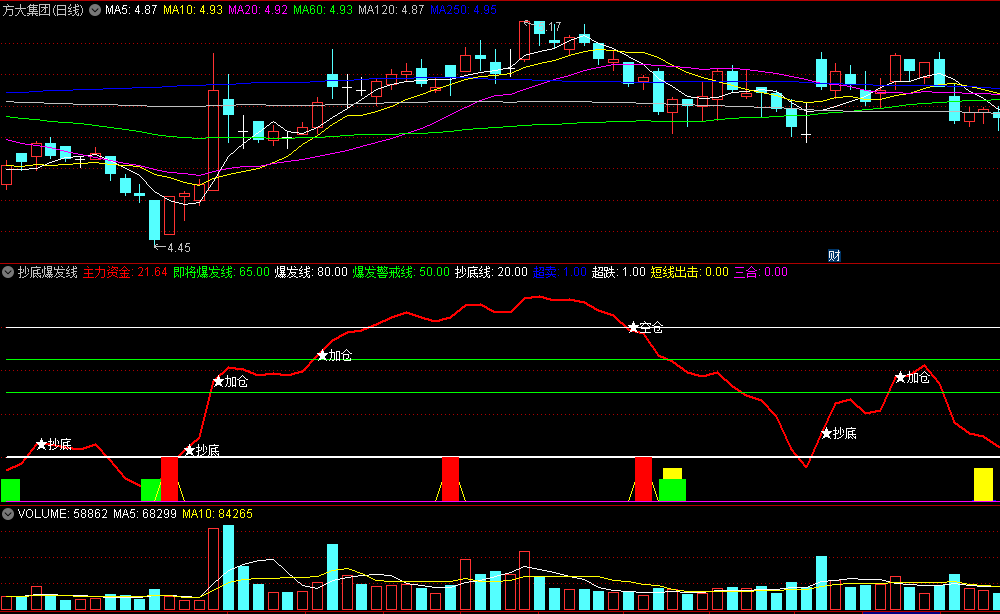Click the high price marker near the peak
This screenshot has height=614, width=1000.
tap(543, 26)
